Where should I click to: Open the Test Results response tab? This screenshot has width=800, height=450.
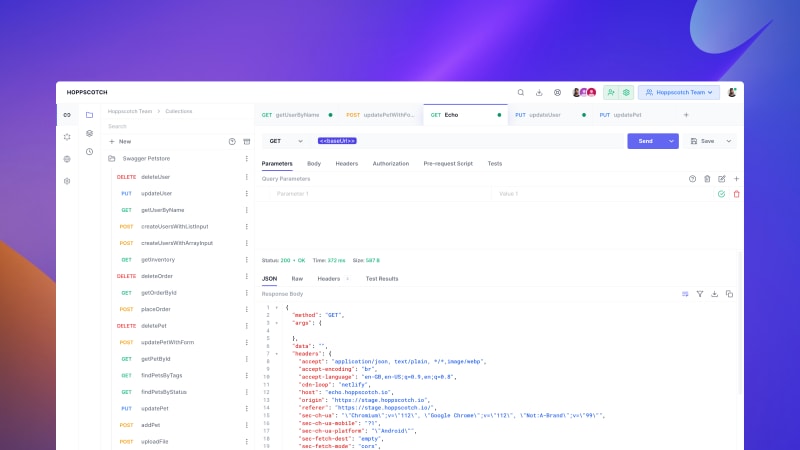[x=382, y=279]
